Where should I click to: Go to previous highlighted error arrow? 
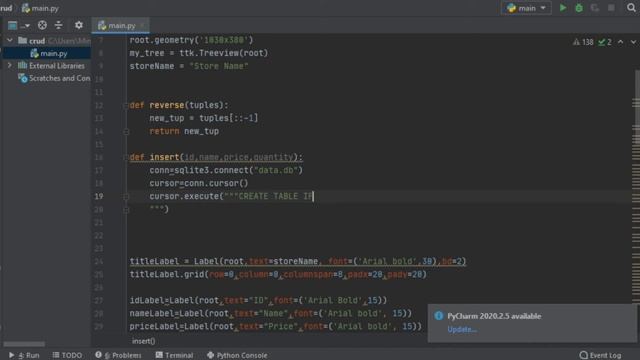[620, 42]
